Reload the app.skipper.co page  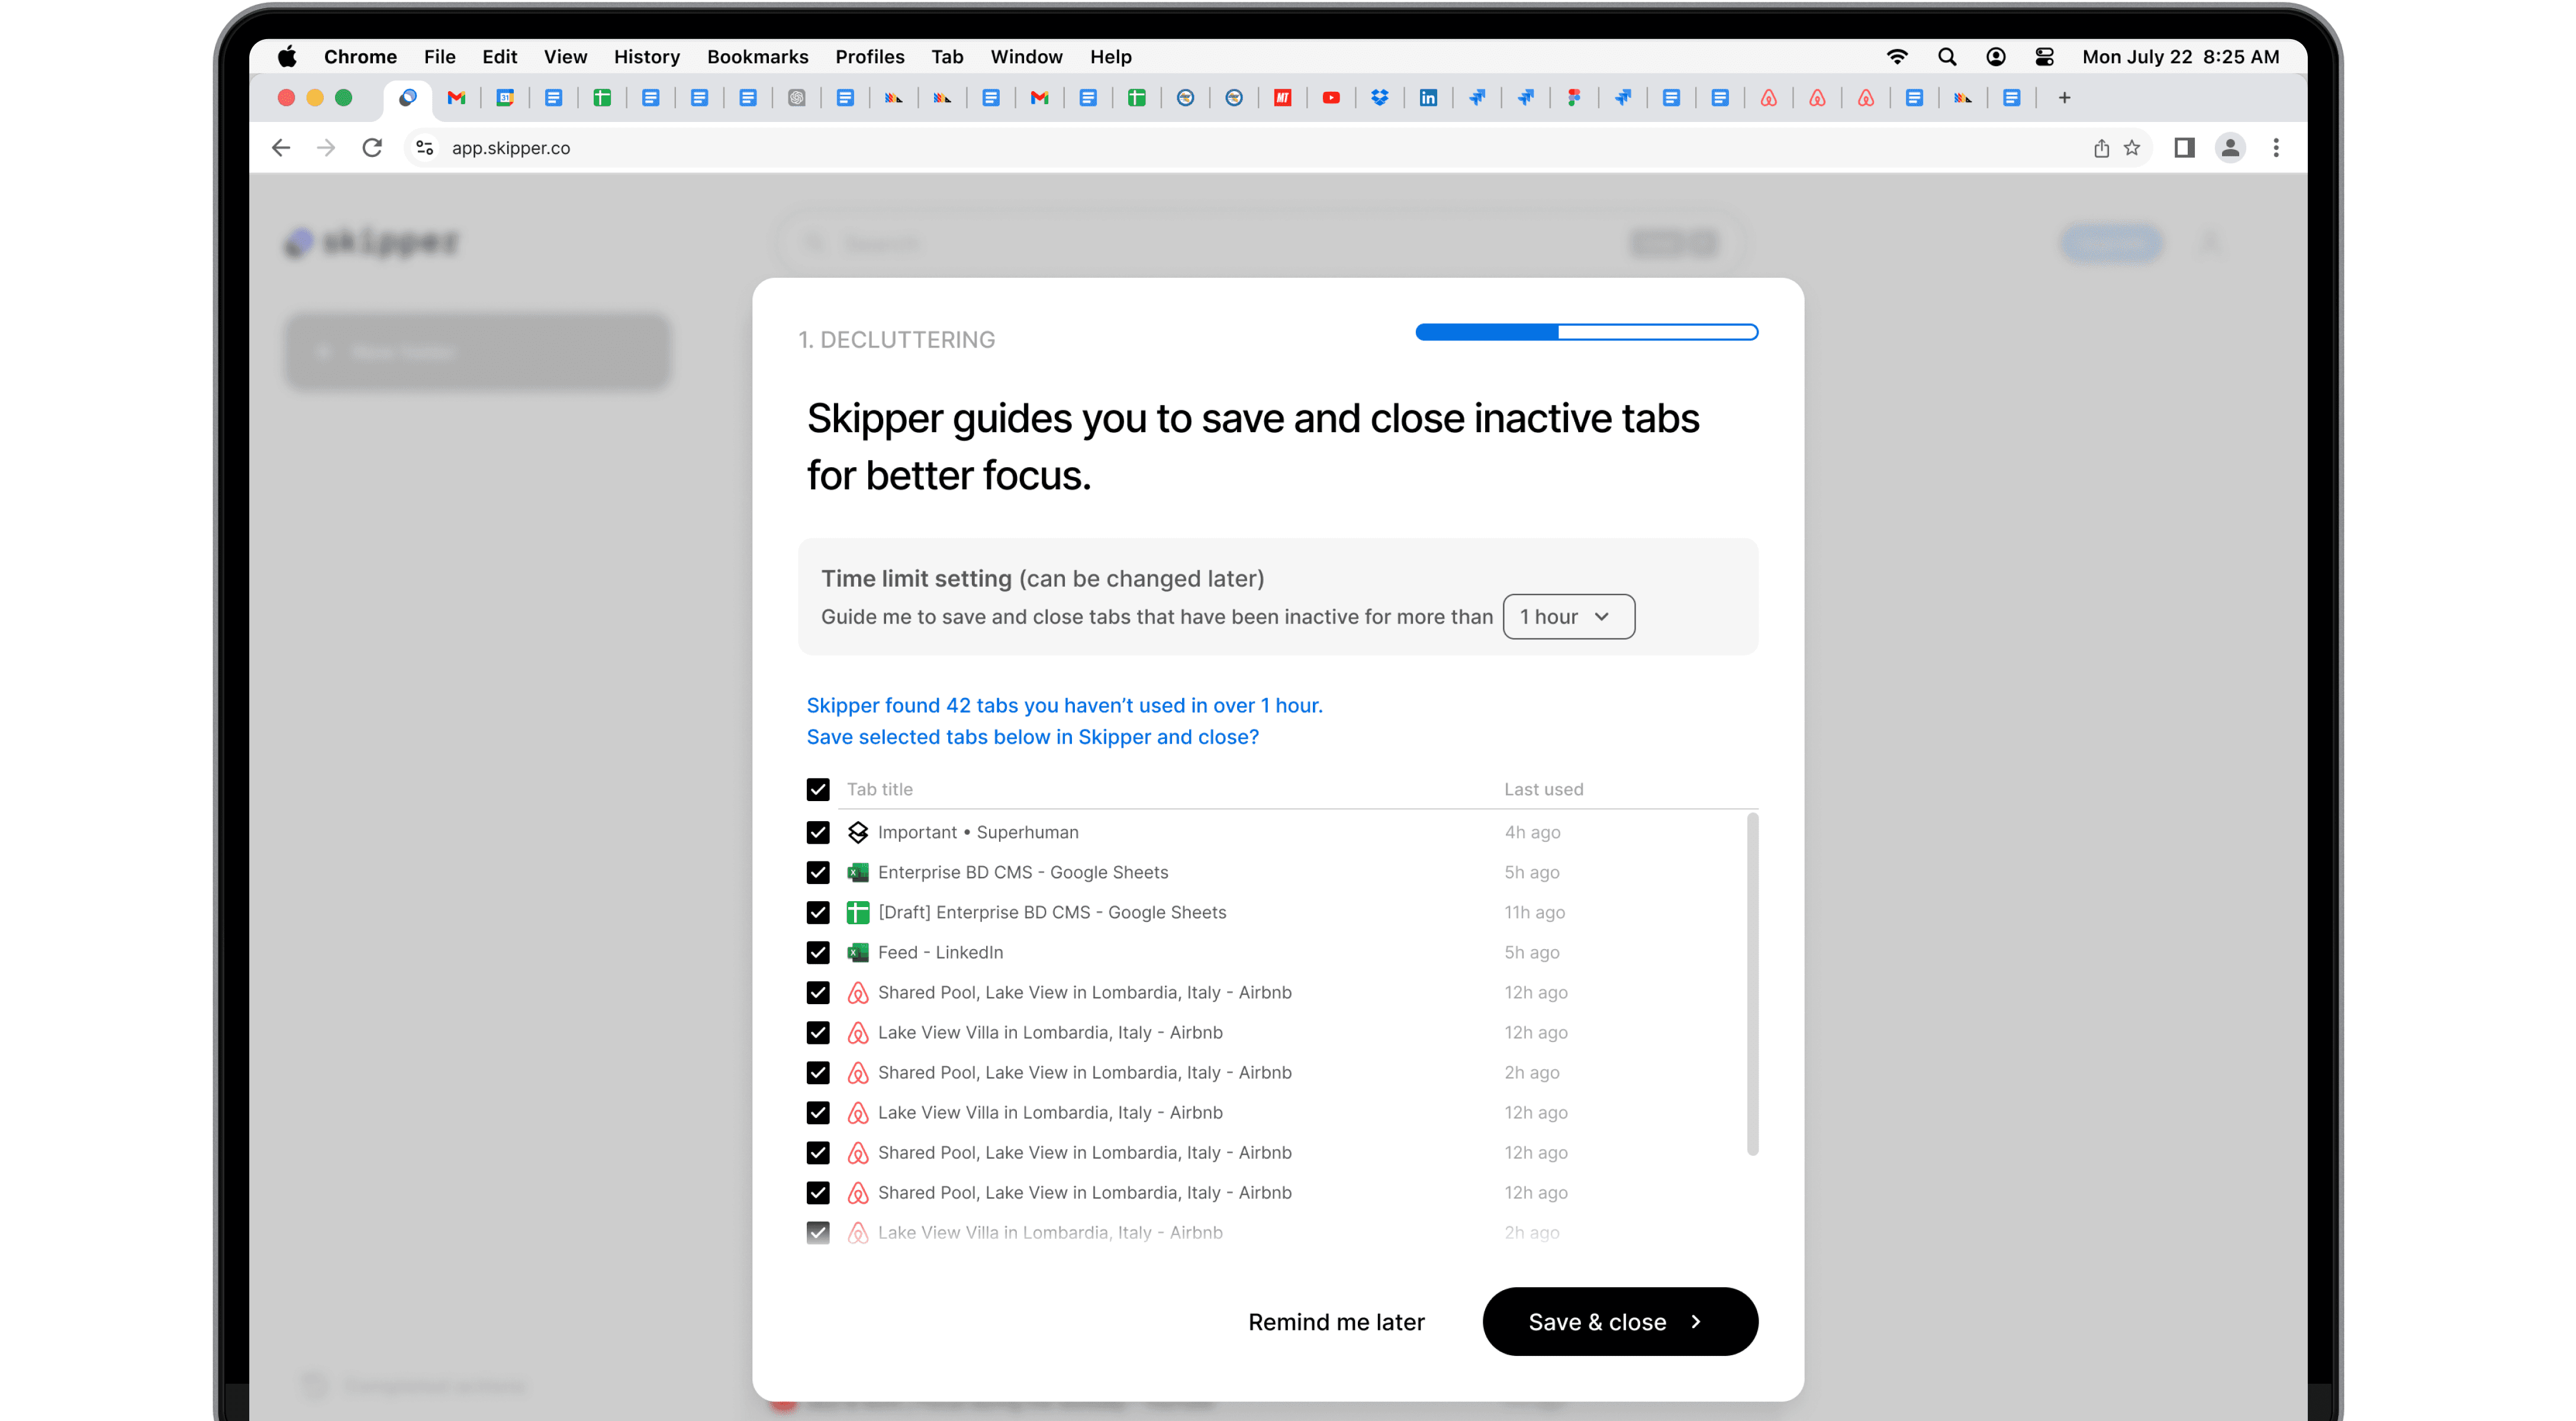[372, 148]
